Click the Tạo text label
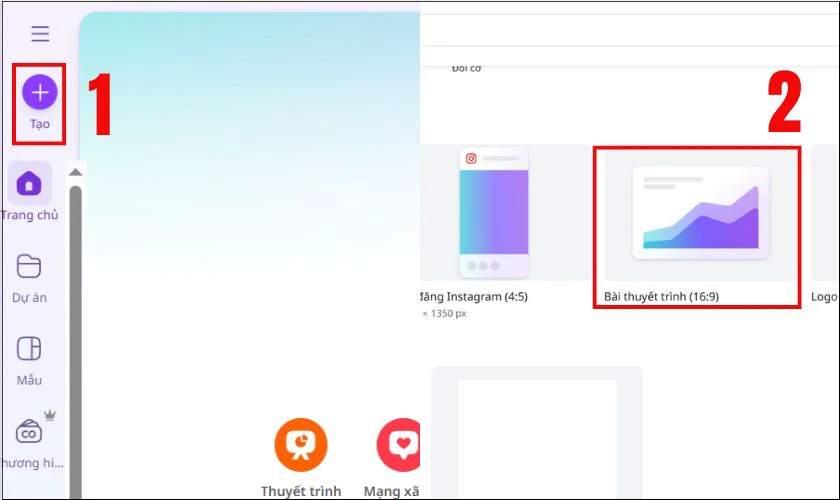The height and width of the screenshot is (500, 840). point(40,124)
